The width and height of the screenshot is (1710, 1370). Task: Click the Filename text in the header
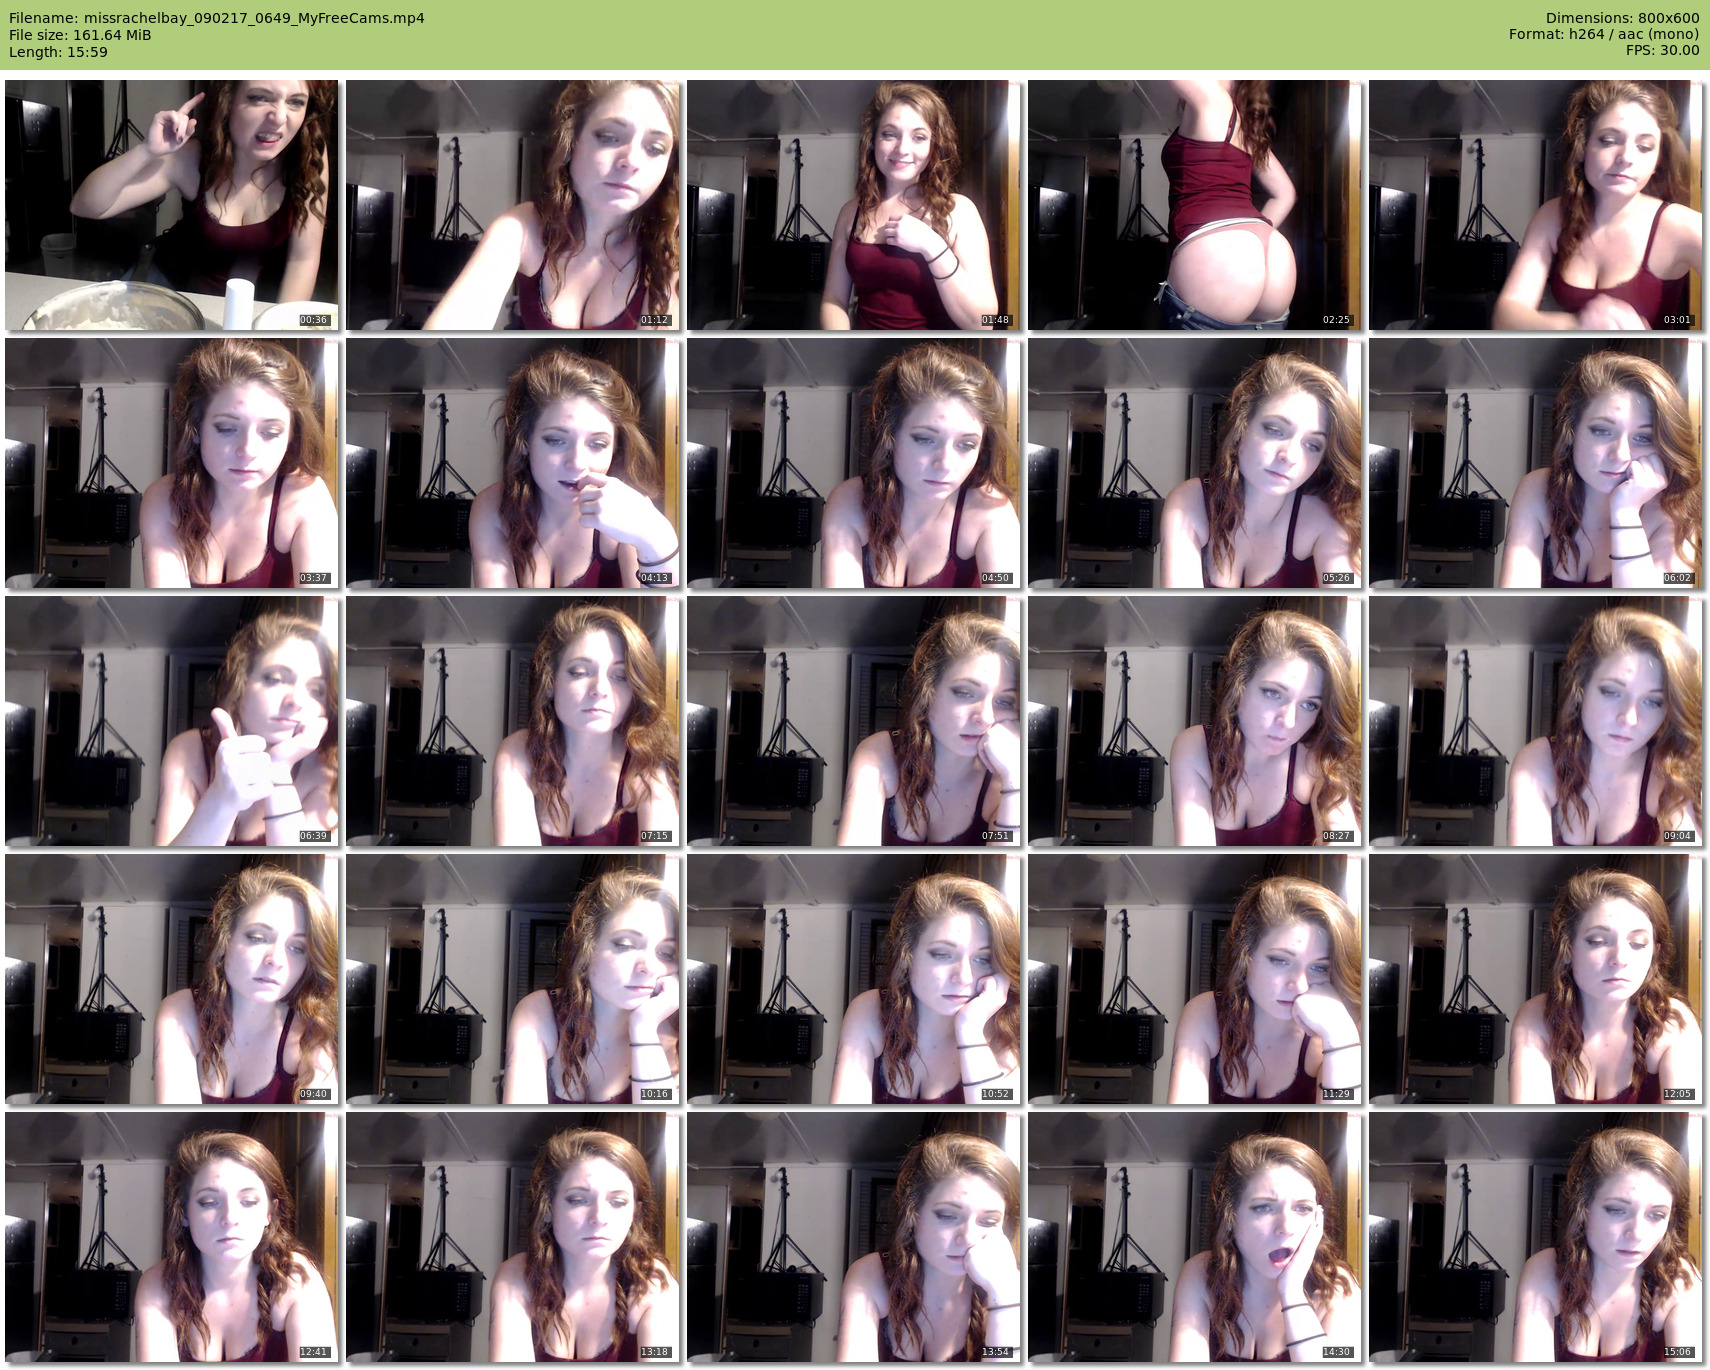(x=217, y=18)
